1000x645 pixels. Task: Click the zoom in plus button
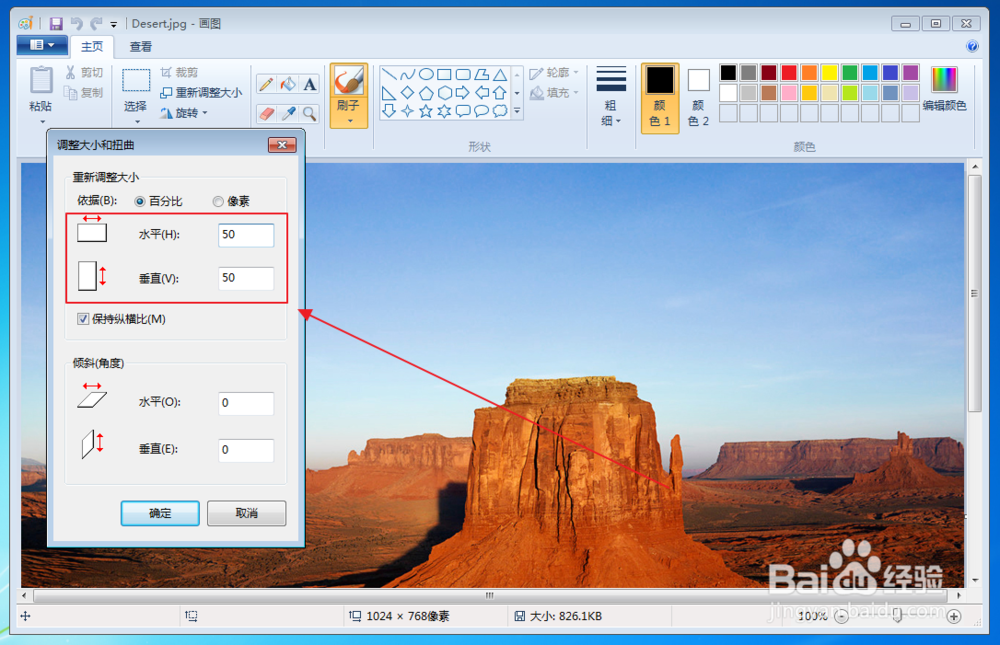click(x=954, y=616)
